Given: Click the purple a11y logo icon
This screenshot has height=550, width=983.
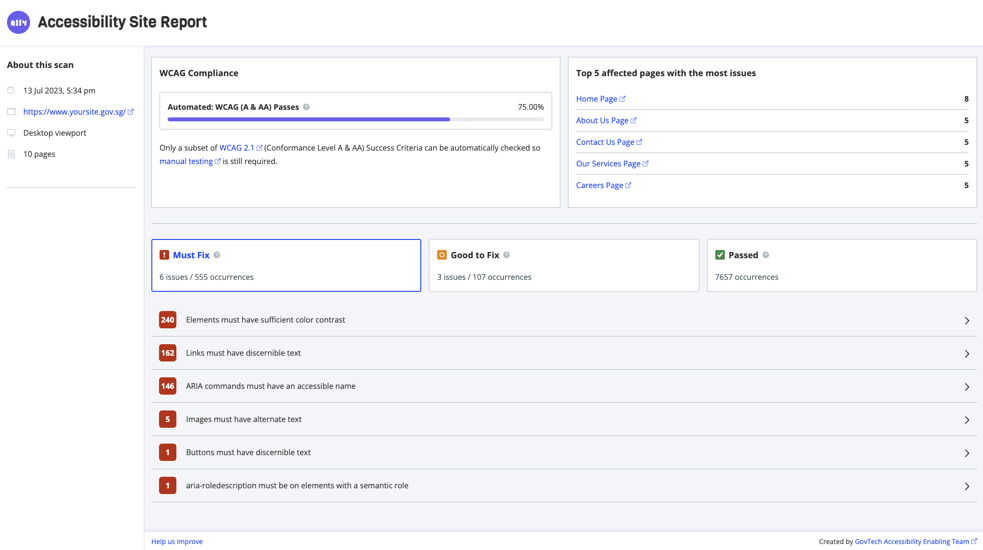Looking at the screenshot, I should [18, 22].
